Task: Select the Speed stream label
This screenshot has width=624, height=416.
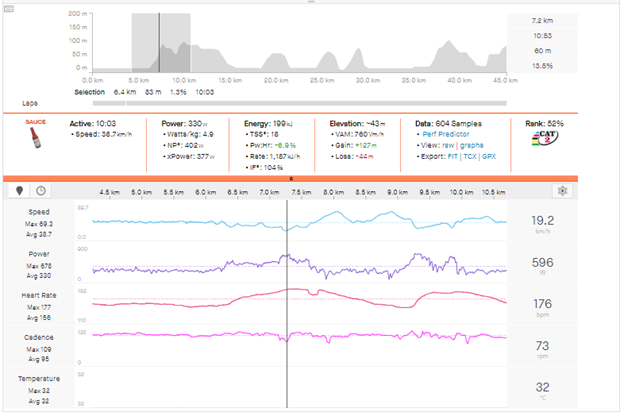Action: pos(38,214)
